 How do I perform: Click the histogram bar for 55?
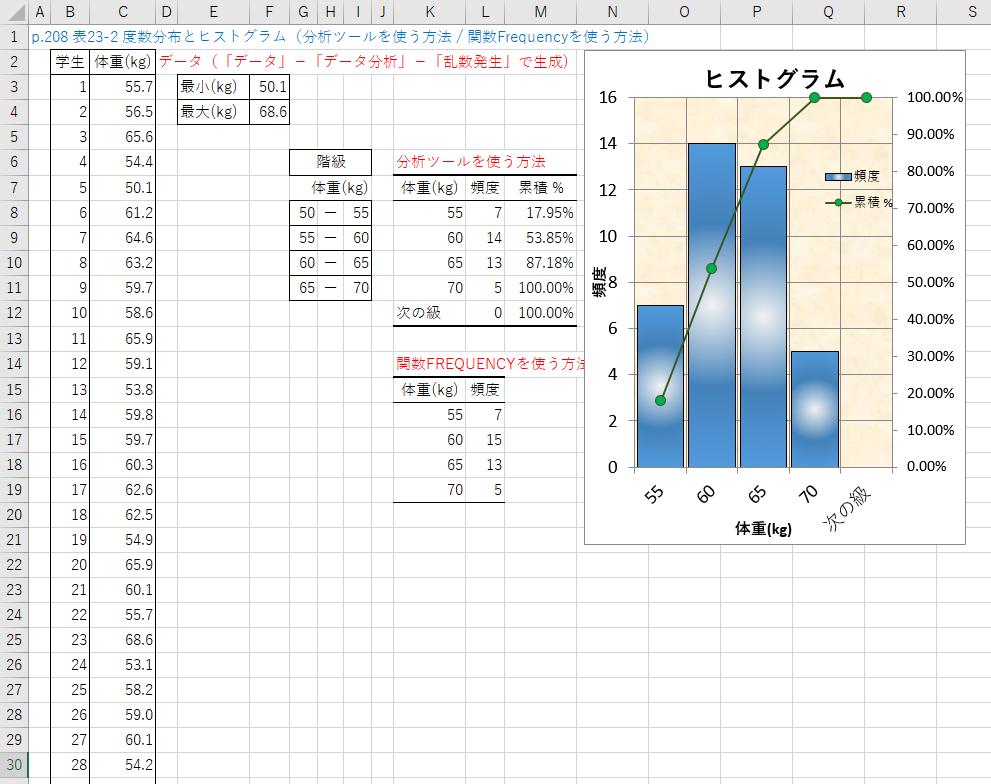(x=660, y=386)
